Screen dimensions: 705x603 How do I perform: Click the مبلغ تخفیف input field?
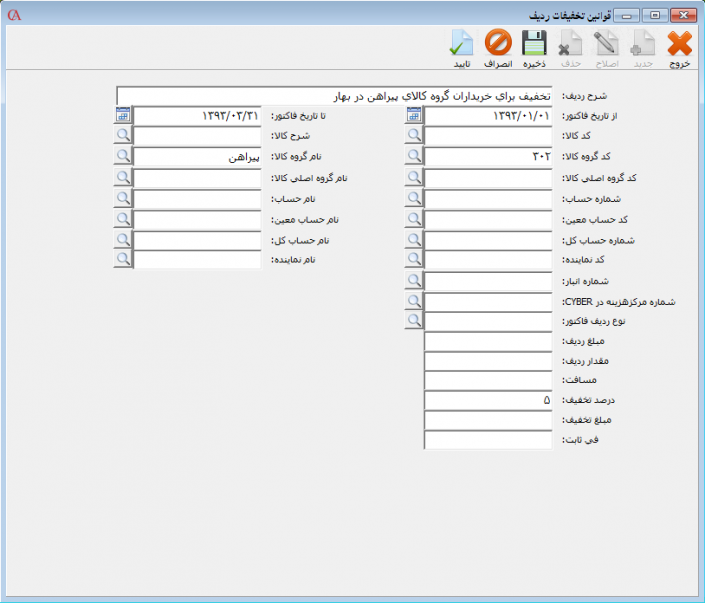pos(488,420)
